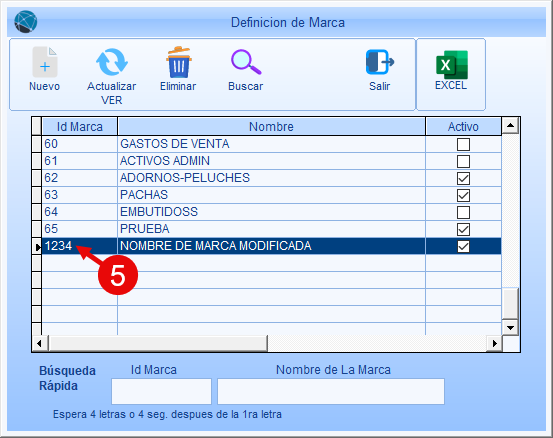Click the Nombre column header
This screenshot has width=553, height=438.
tap(271, 126)
